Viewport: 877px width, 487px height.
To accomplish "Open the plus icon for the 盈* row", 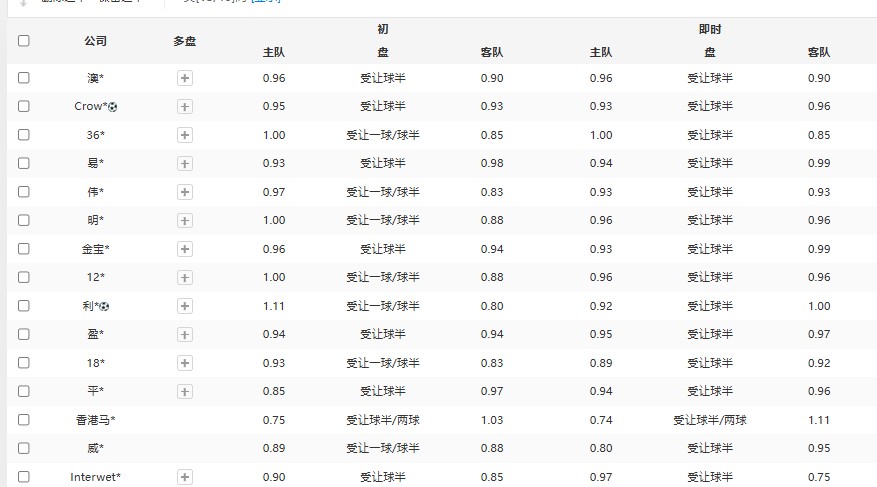I will 185,334.
